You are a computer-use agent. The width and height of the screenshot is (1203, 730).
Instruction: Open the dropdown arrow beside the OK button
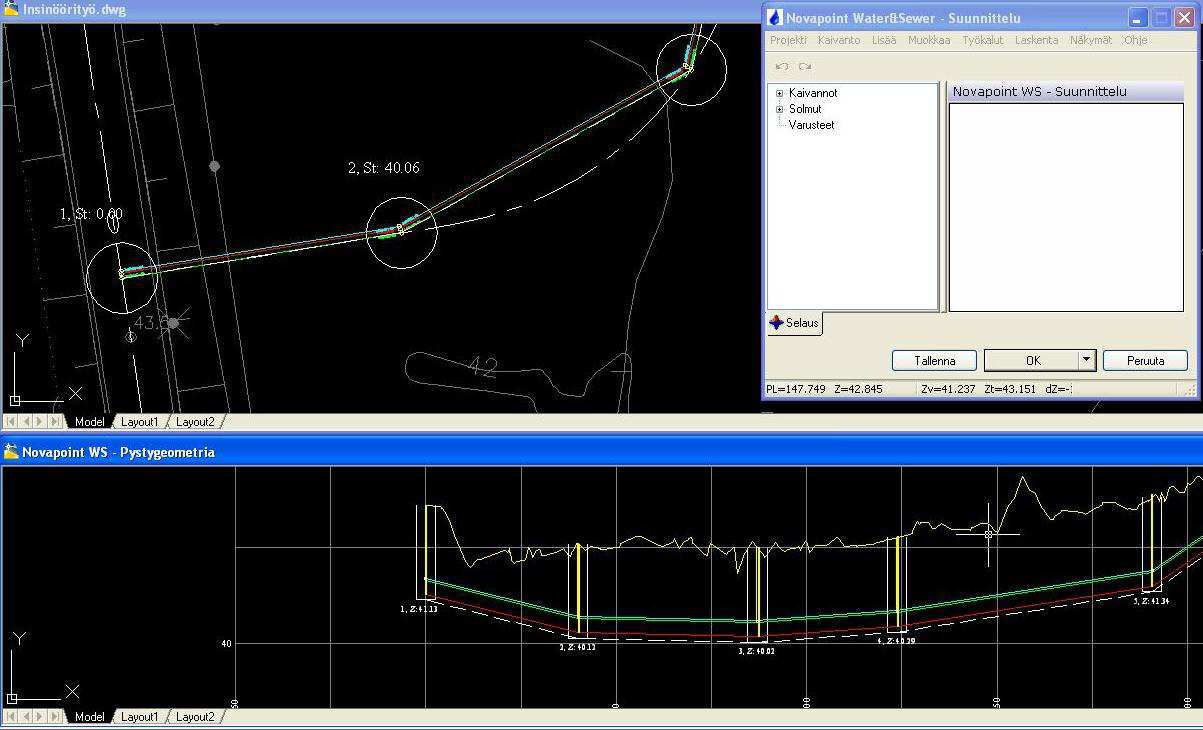(1087, 360)
